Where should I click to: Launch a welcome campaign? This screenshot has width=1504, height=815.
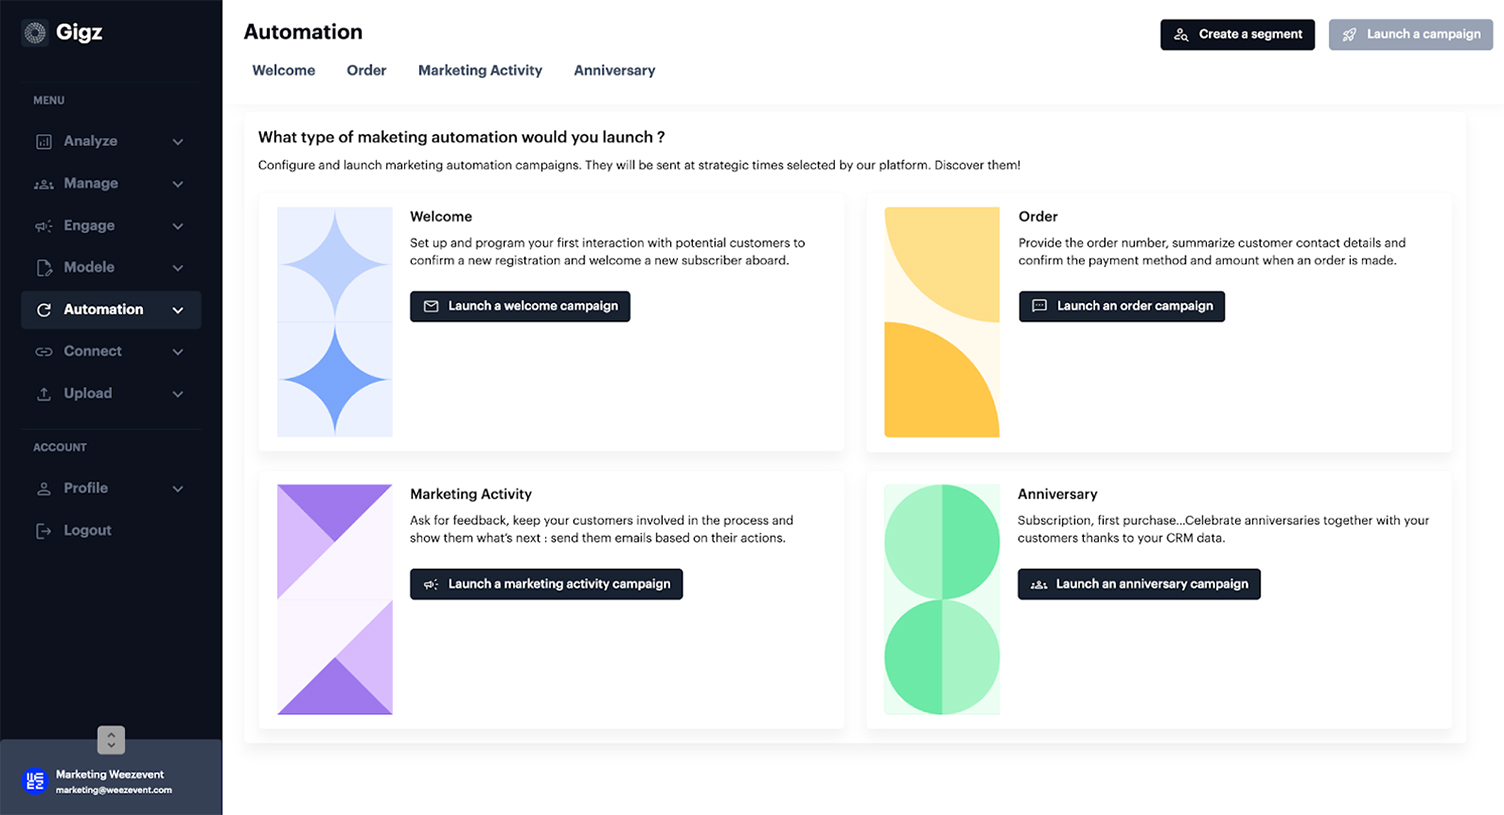point(520,306)
